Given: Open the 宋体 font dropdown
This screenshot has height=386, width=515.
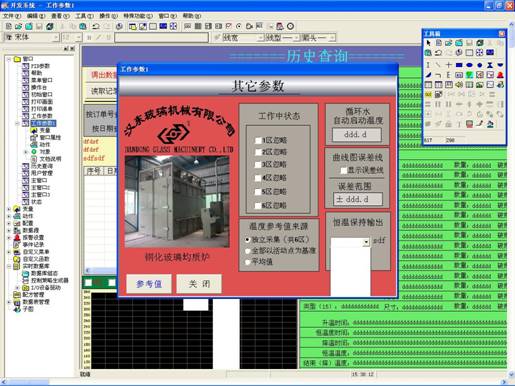Looking at the screenshot, I should (x=56, y=37).
